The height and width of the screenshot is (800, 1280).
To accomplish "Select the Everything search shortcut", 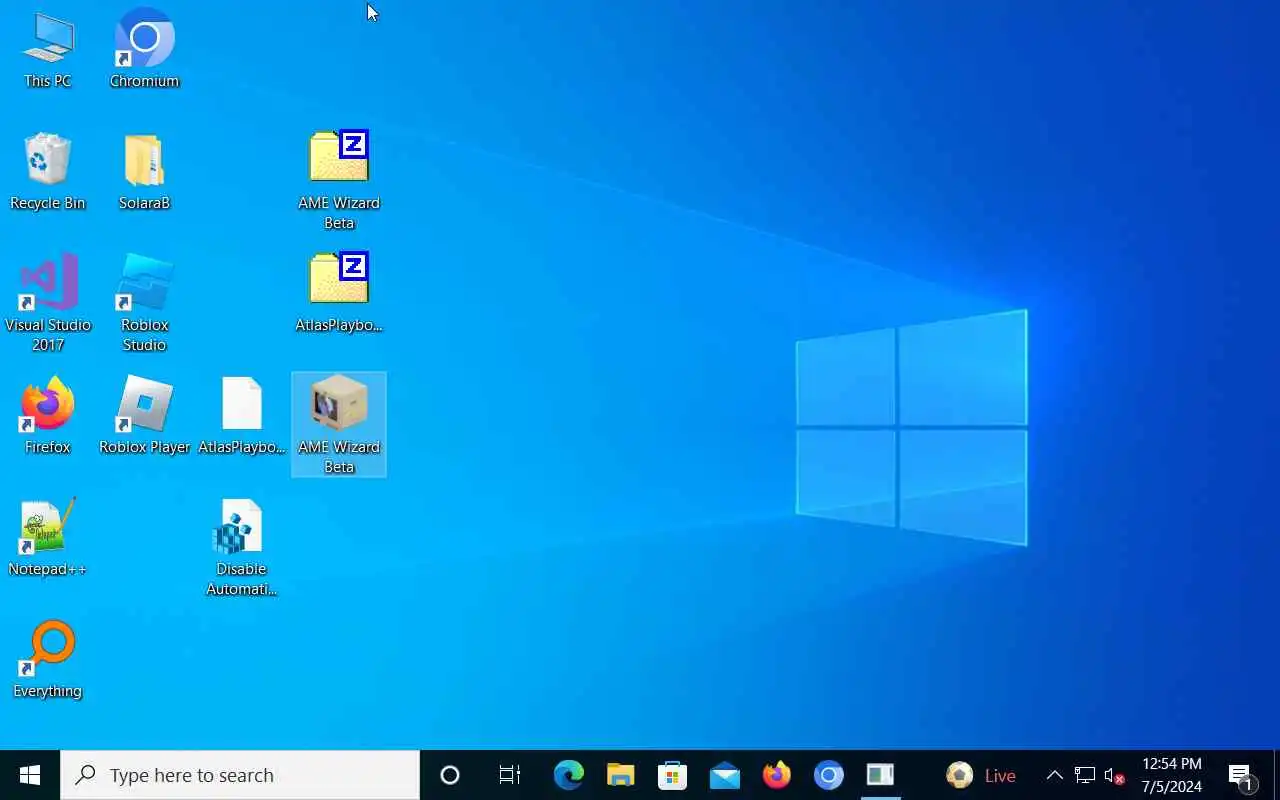I will (x=47, y=660).
